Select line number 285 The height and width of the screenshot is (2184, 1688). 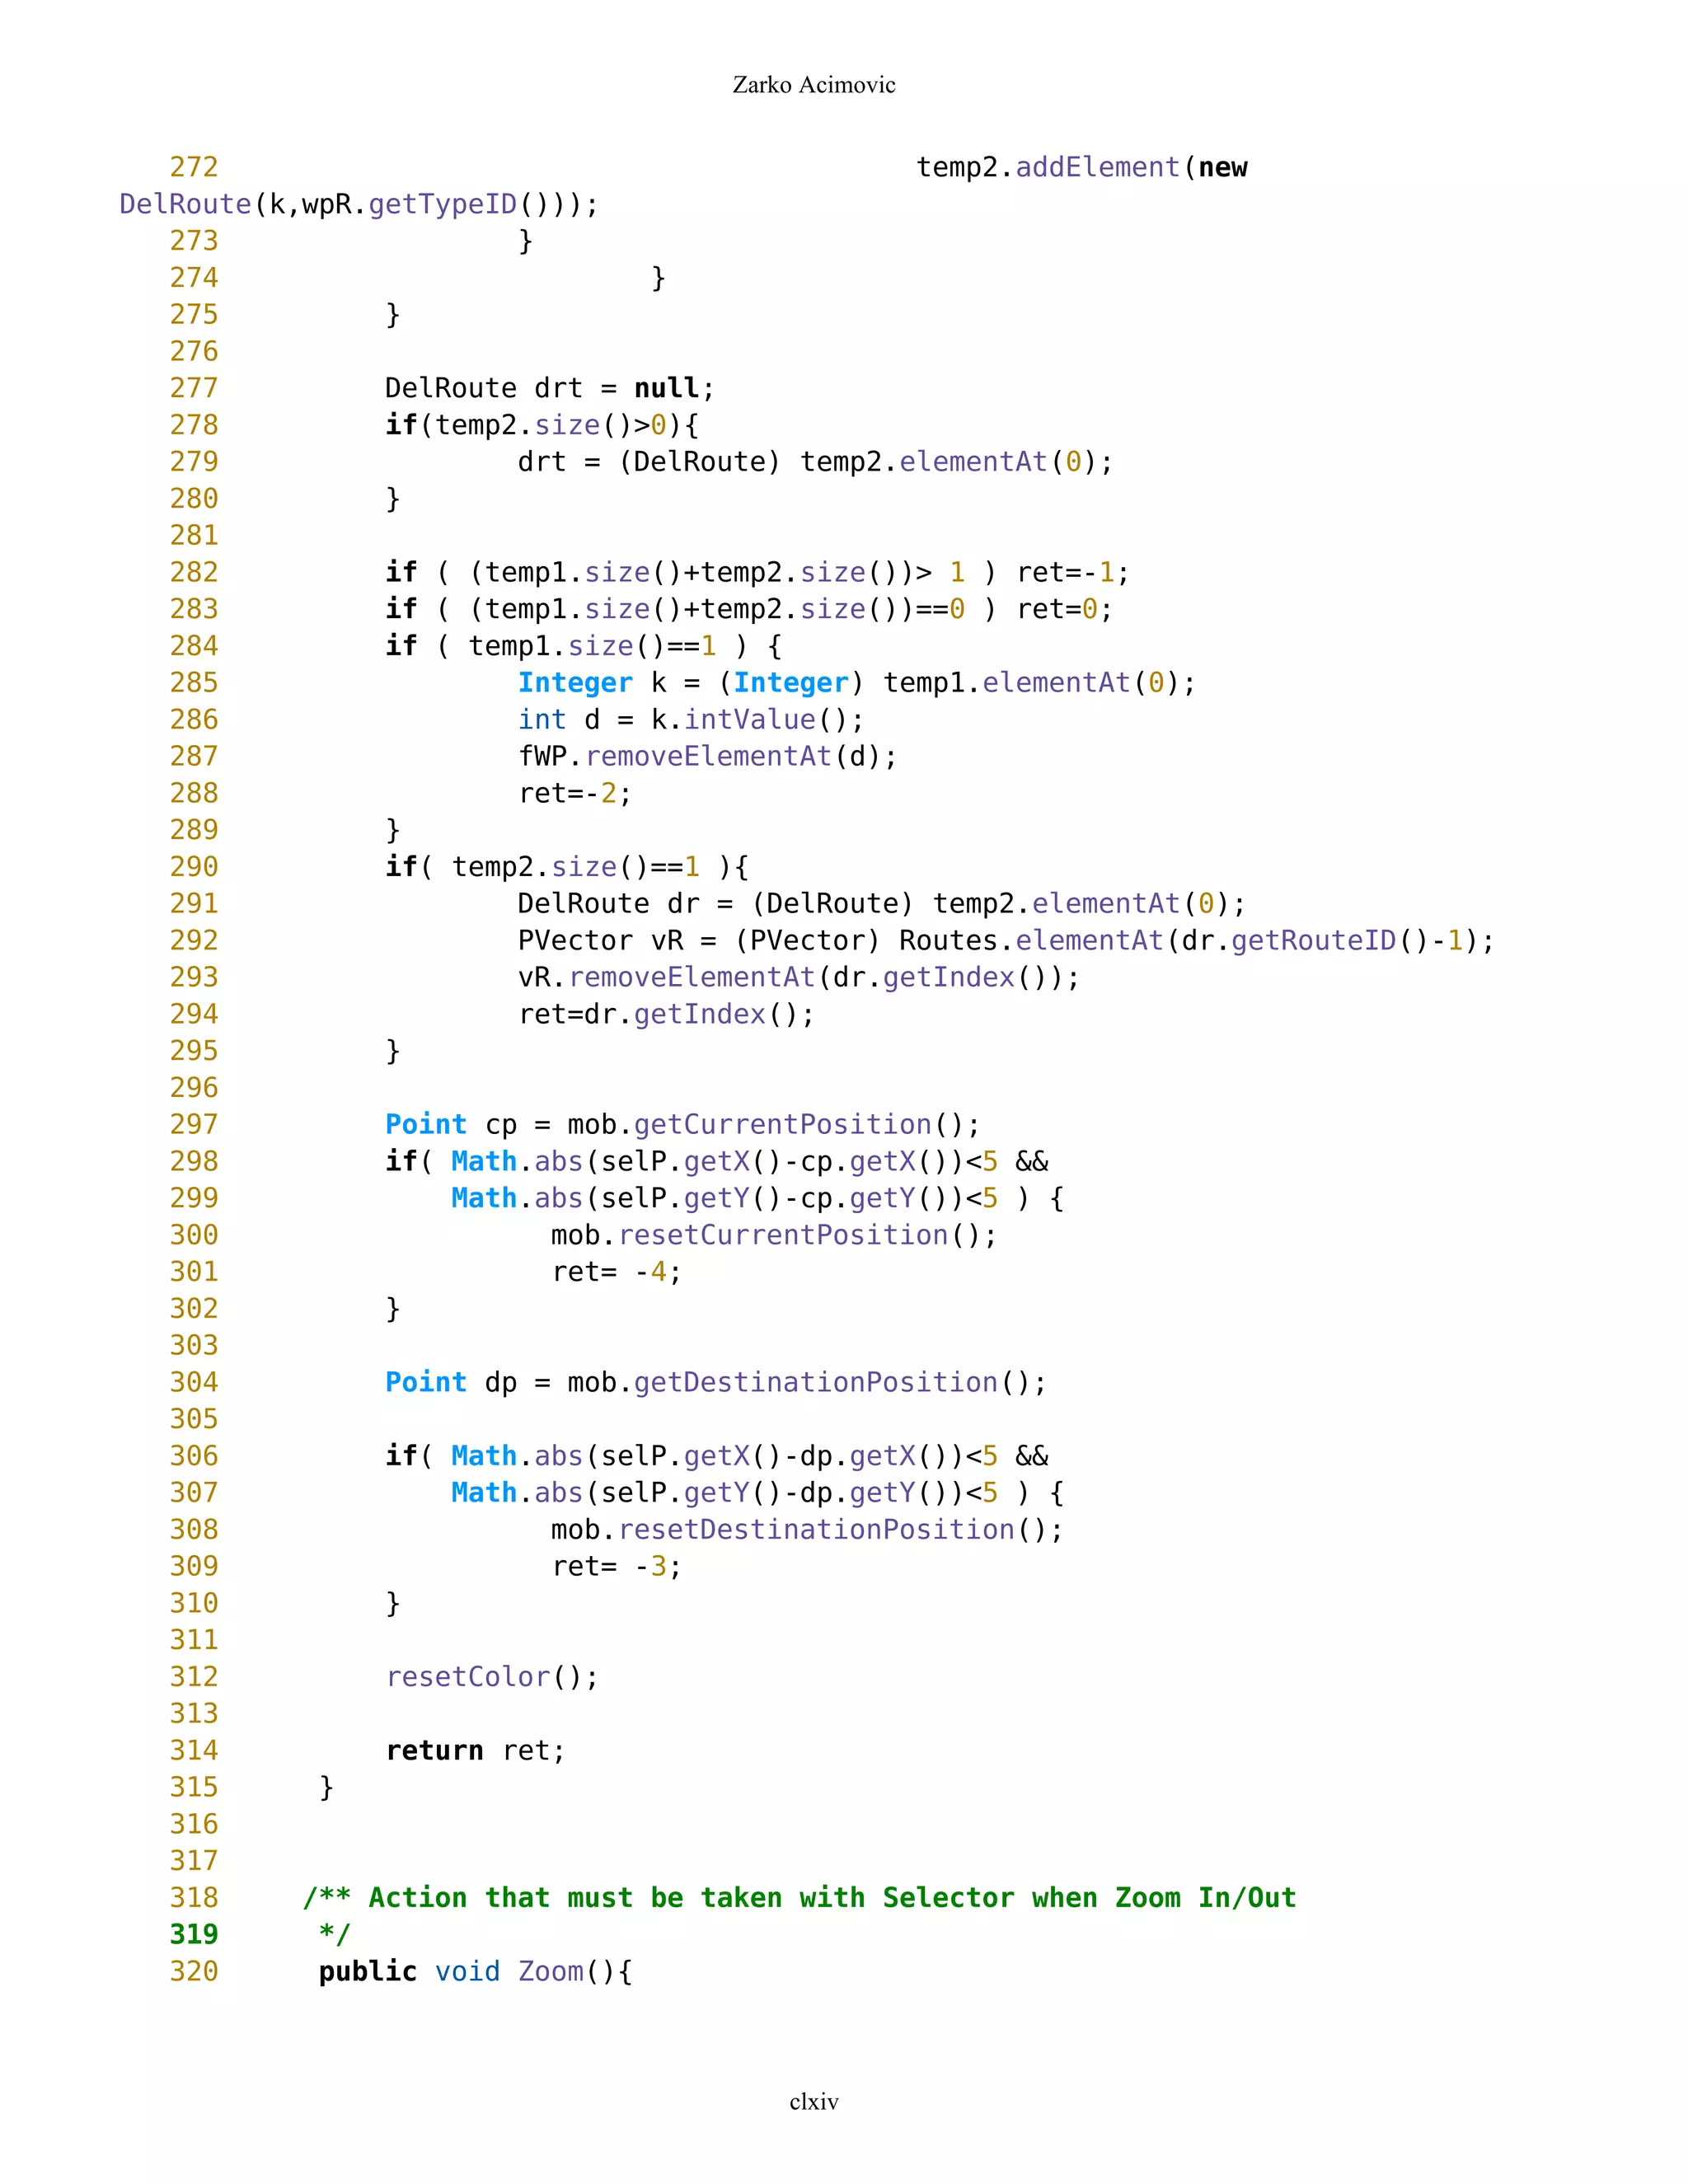point(194,683)
